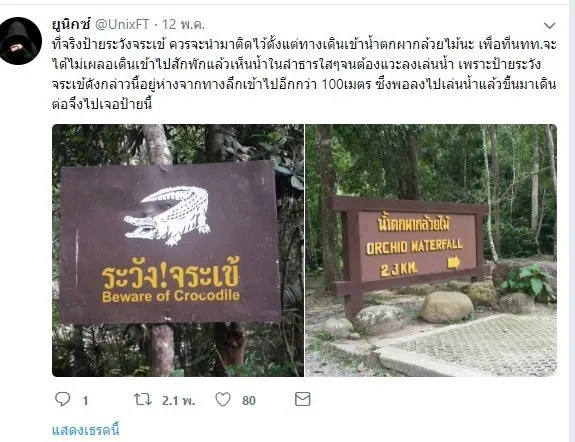The width and height of the screenshot is (575, 442).
Task: Click the yellow arrow on the waterfall sign
Action: 454,262
